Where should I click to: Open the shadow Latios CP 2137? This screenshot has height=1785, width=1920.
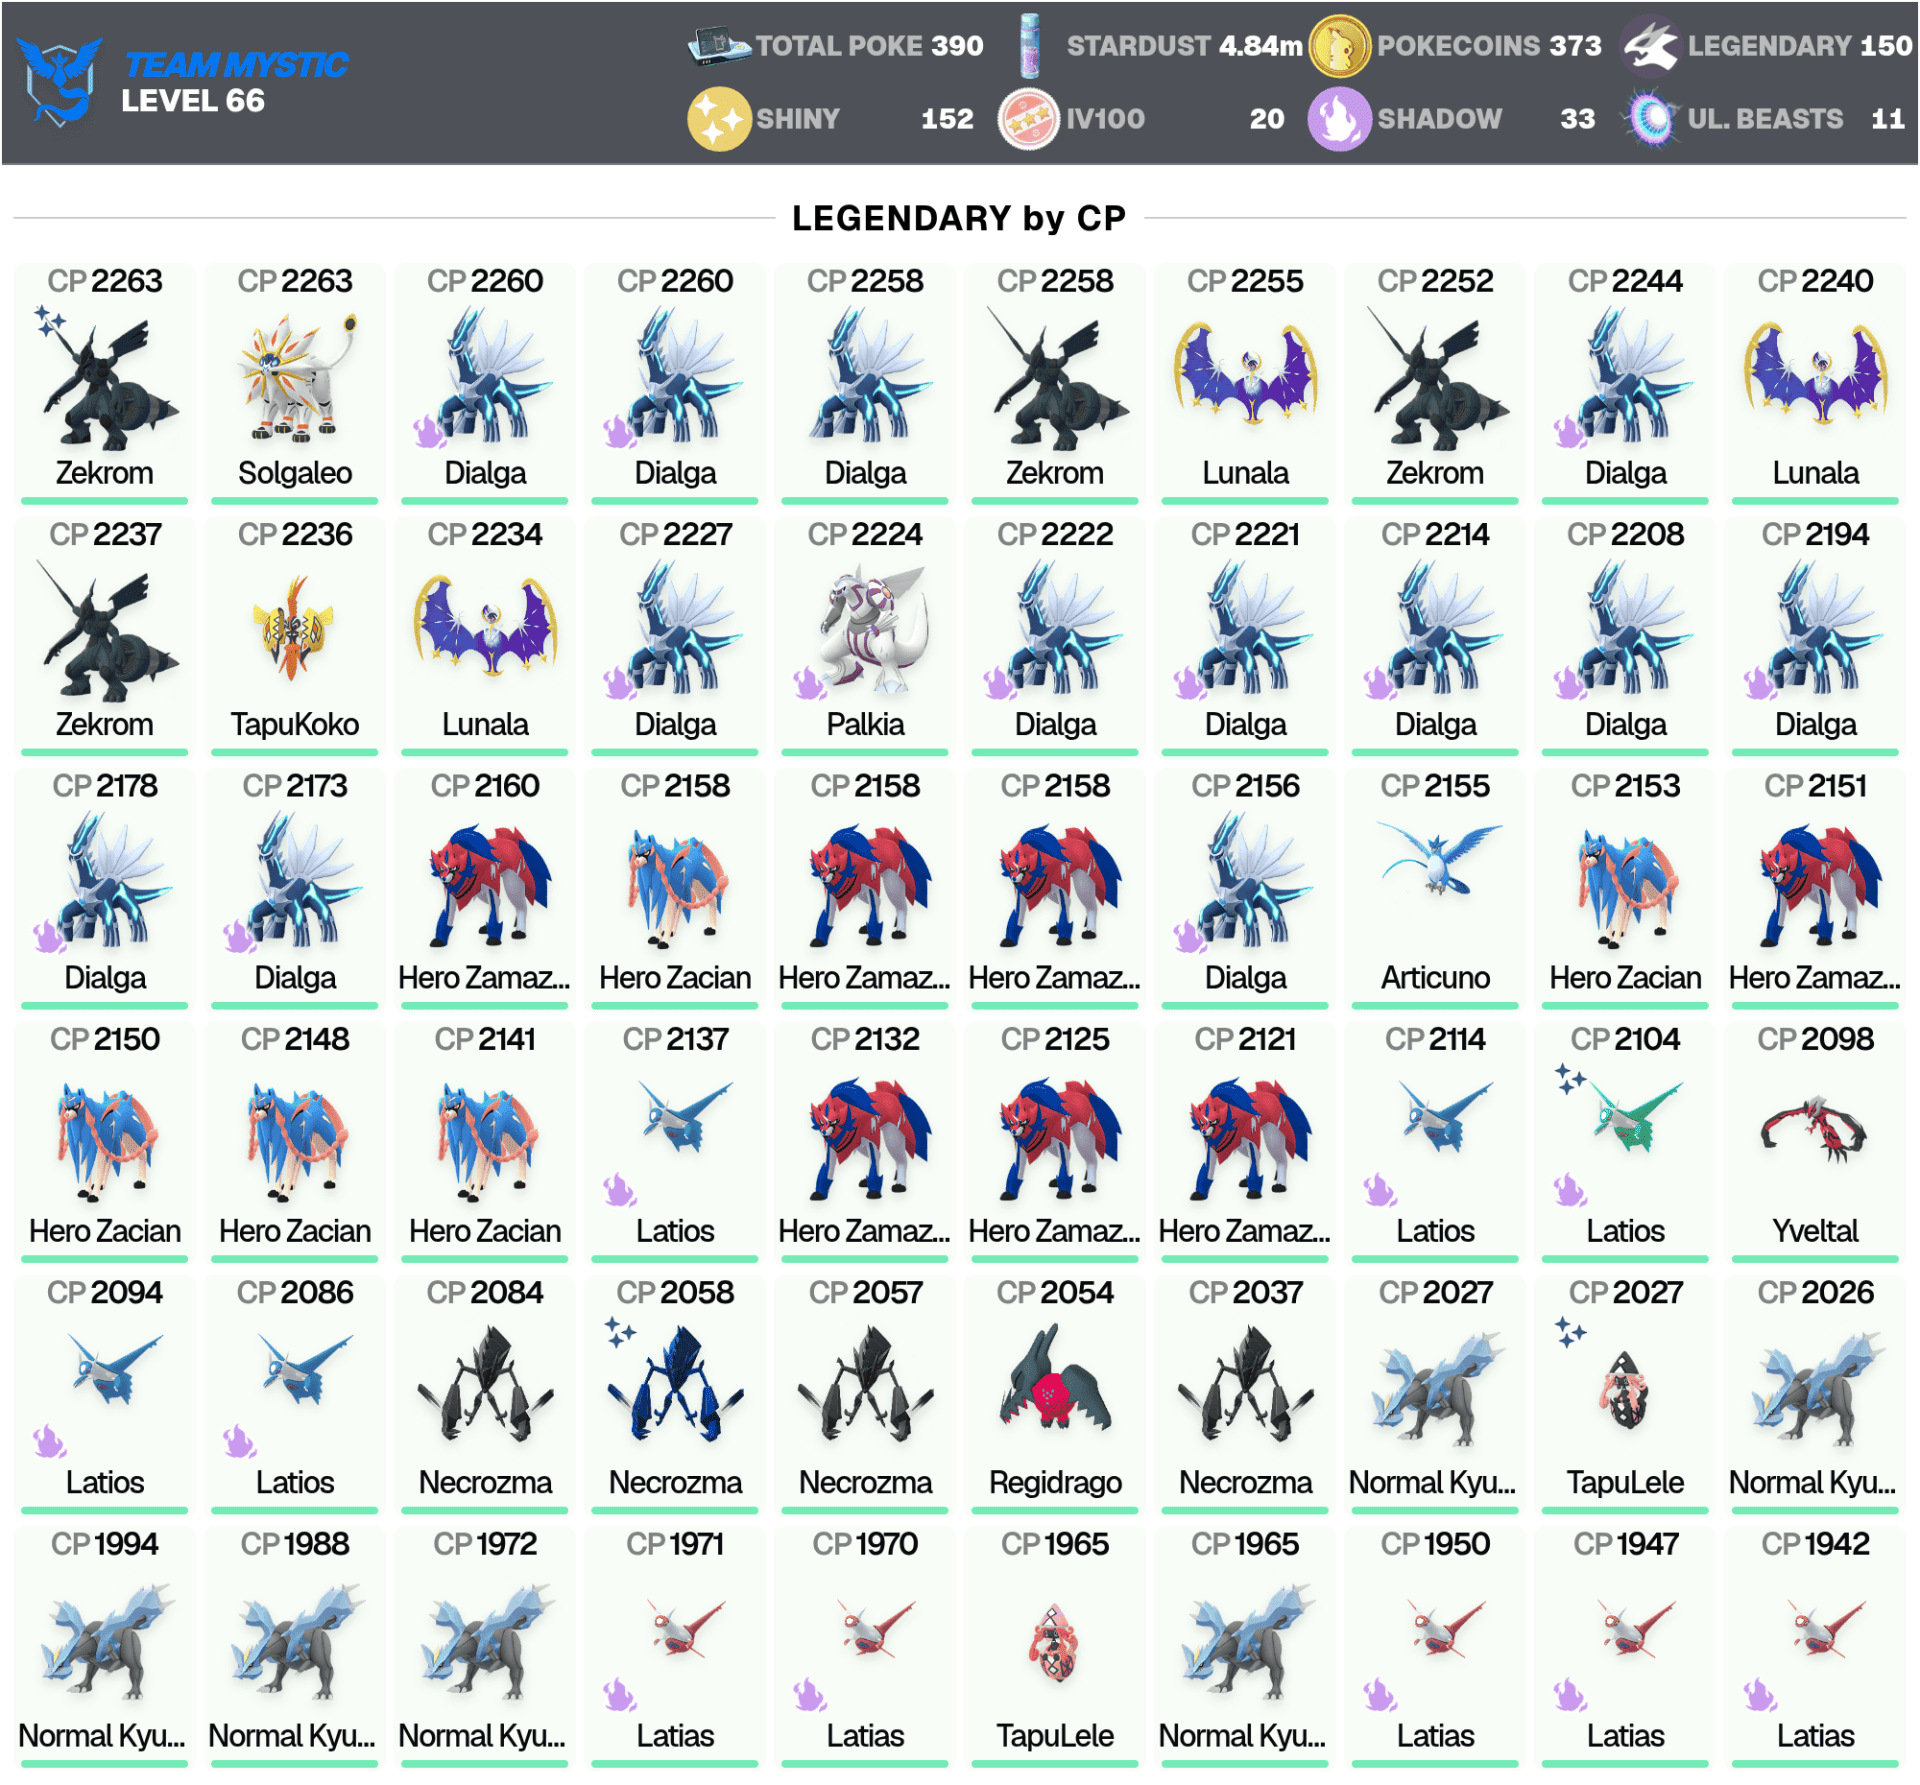click(x=675, y=1141)
